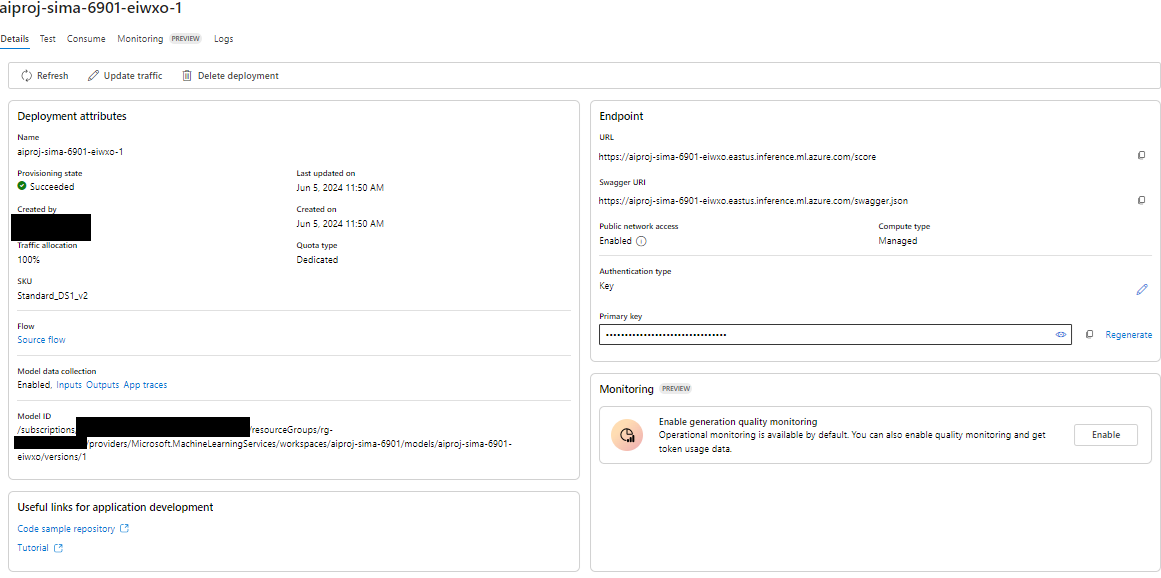Copy the Swagger URI
This screenshot has width=1161, height=578.
pyautogui.click(x=1141, y=200)
